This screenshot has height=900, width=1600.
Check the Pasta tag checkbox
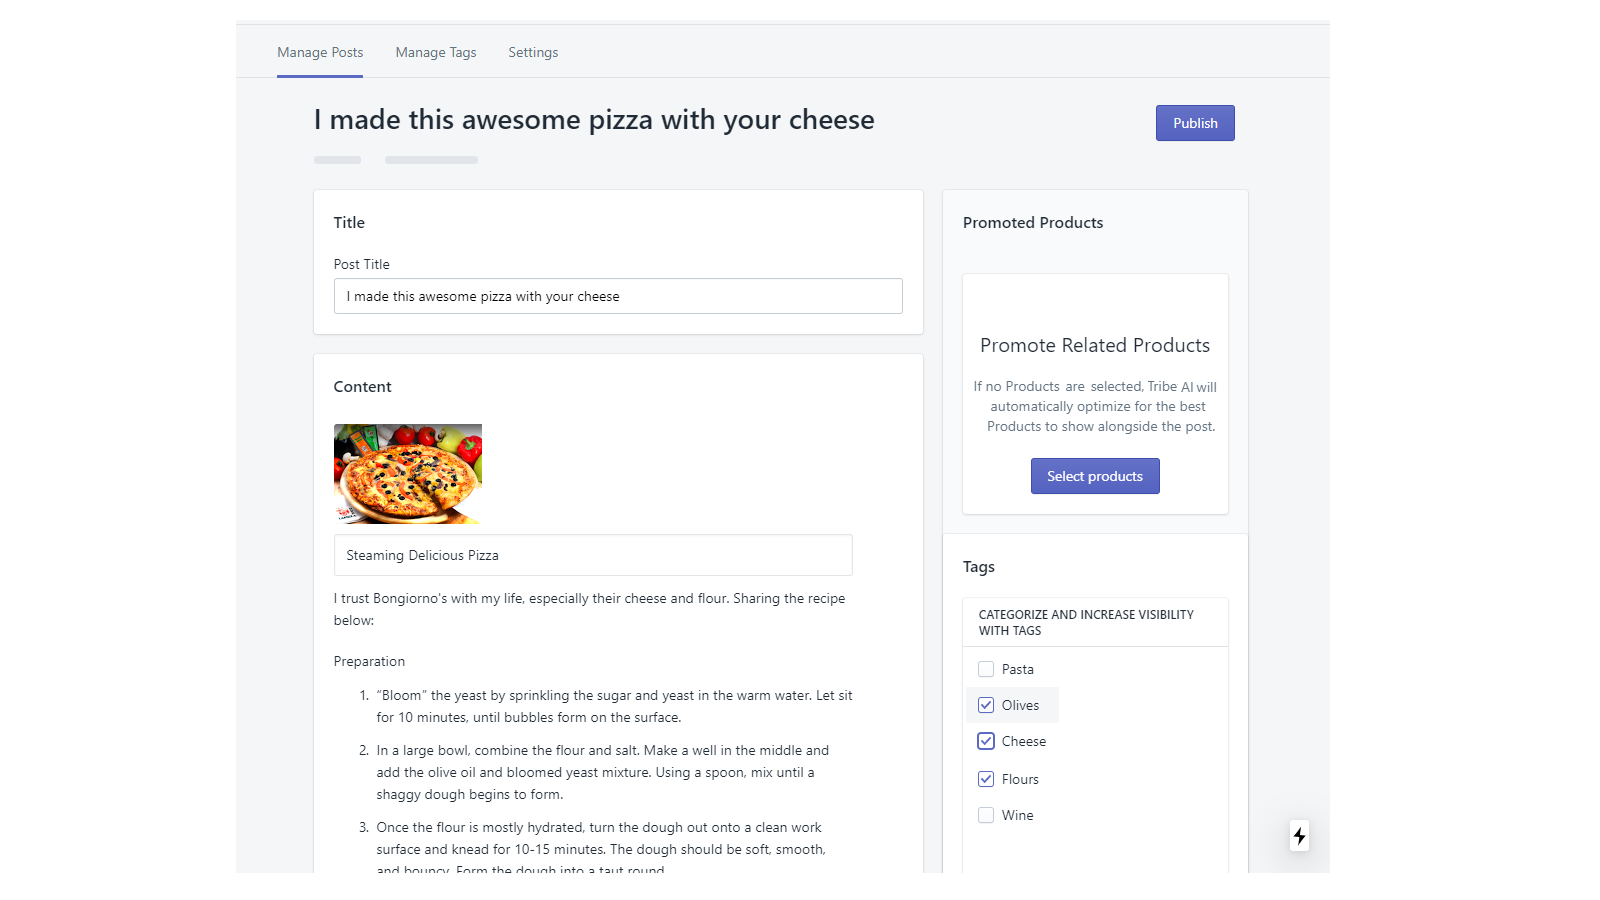click(x=986, y=669)
